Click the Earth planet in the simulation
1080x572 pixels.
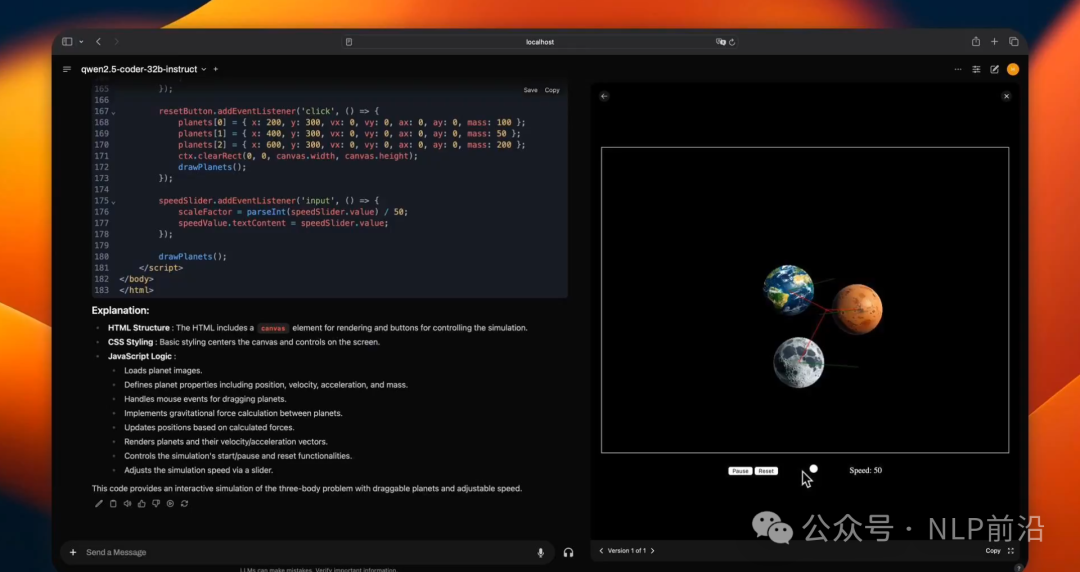(788, 289)
